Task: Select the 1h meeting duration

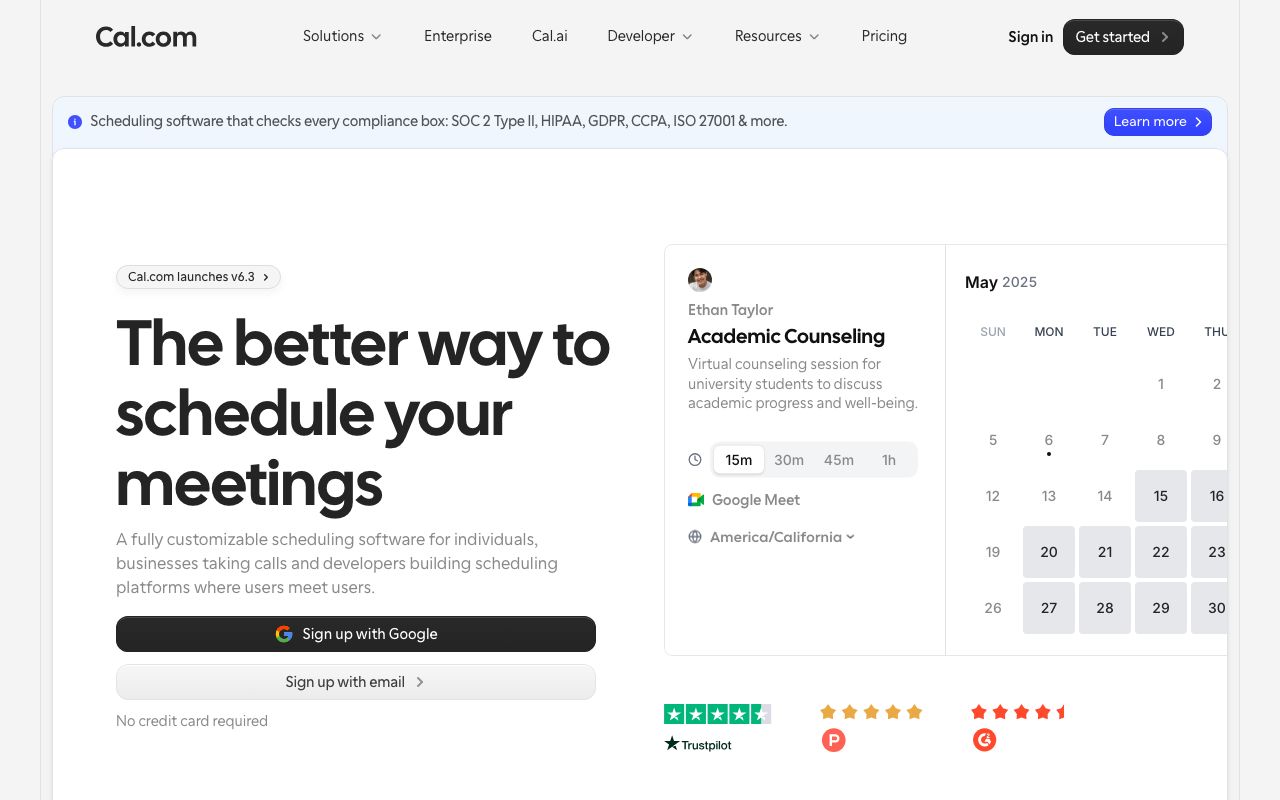Action: (888, 460)
